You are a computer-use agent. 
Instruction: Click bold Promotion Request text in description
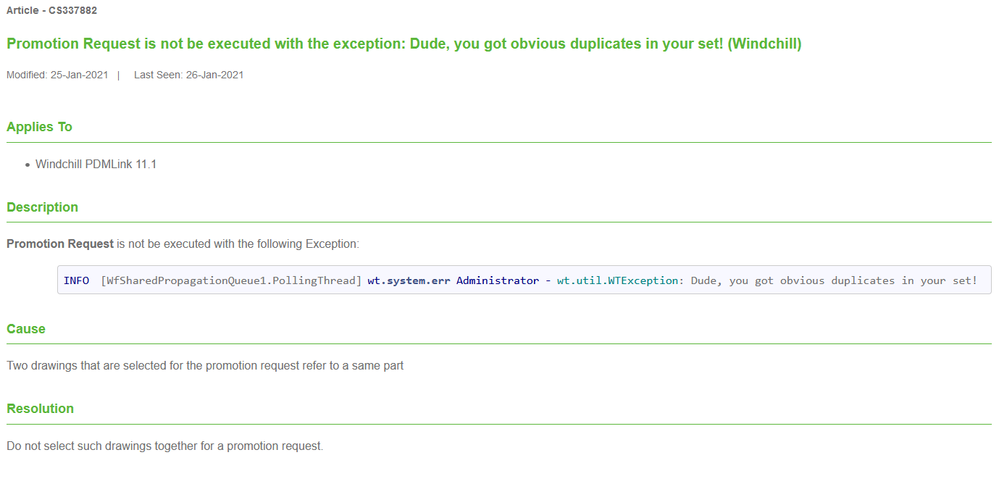click(60, 244)
